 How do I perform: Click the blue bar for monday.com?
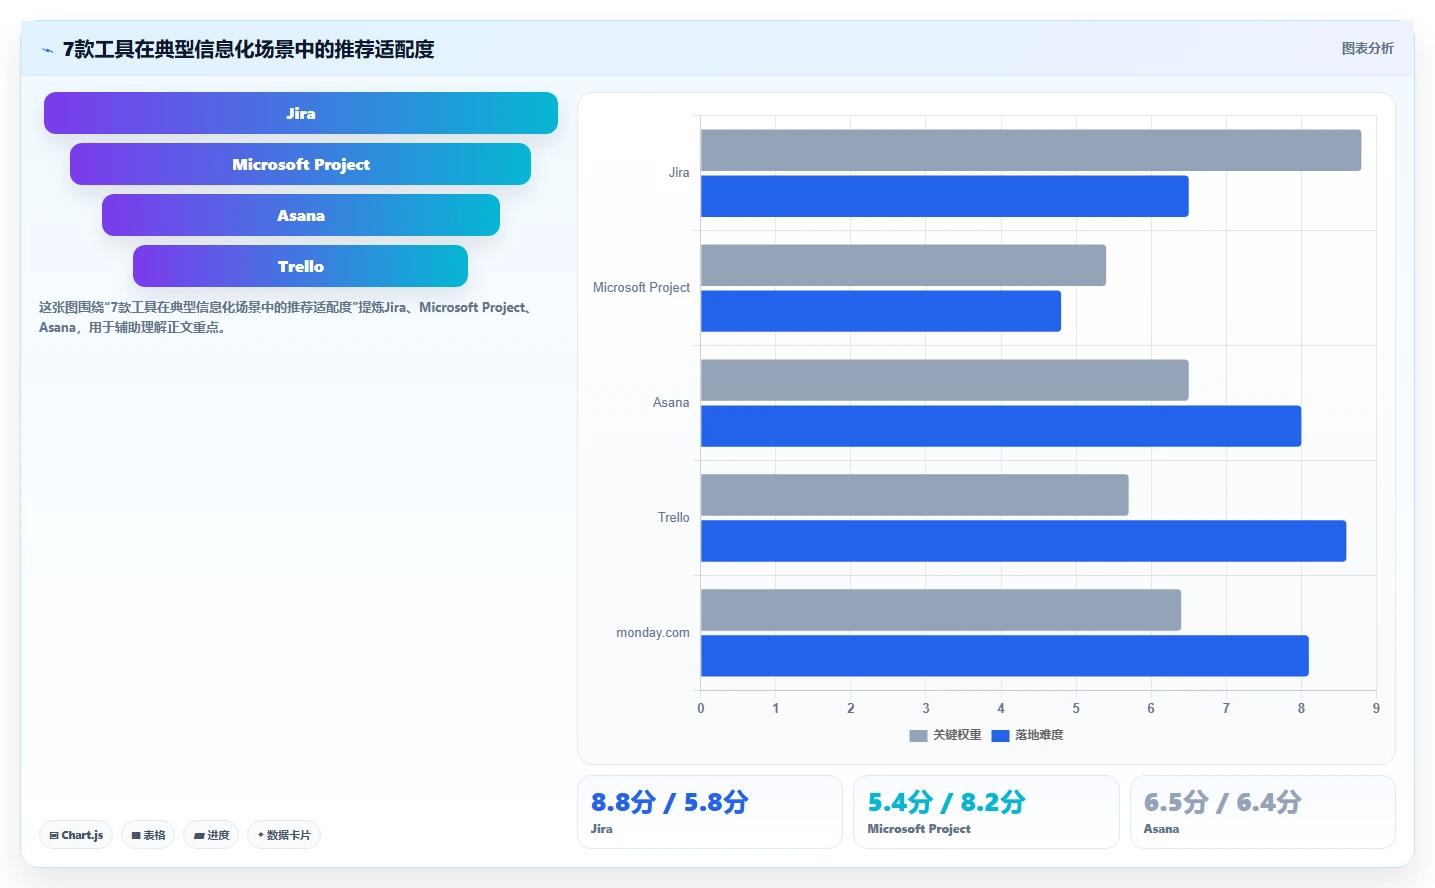[x=1005, y=656]
